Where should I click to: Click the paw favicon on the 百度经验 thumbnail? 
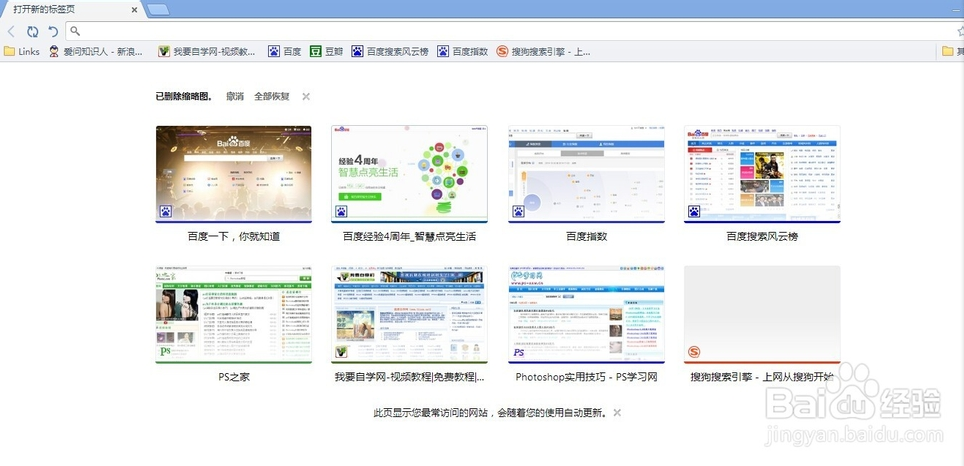coord(341,211)
